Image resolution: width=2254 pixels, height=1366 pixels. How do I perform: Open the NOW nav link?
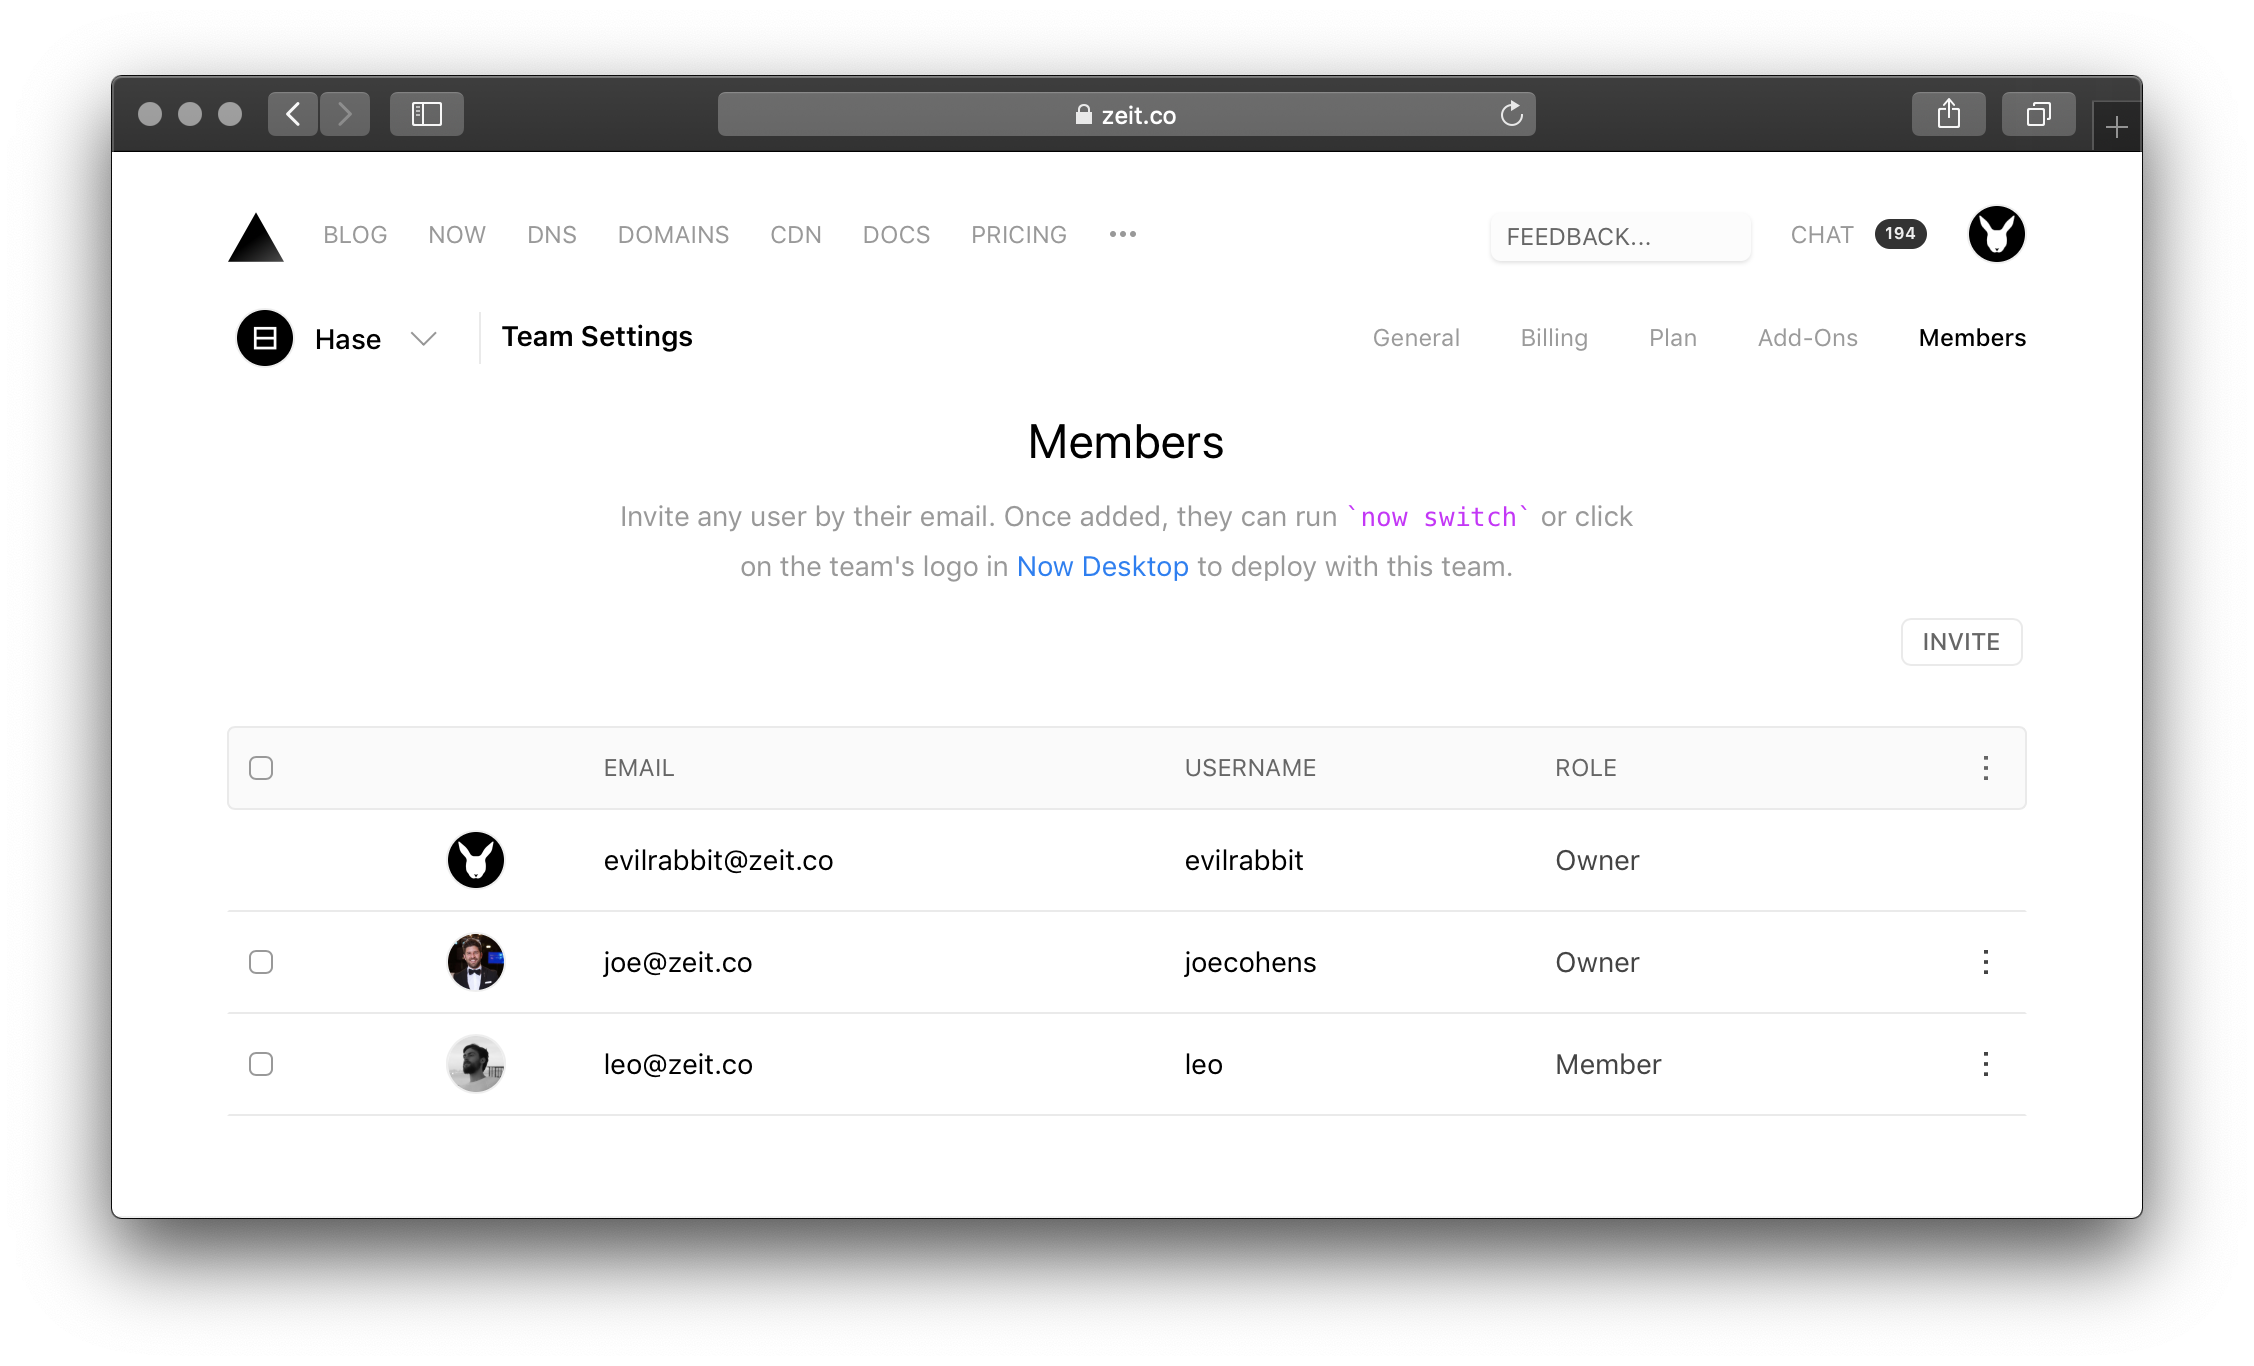pyautogui.click(x=457, y=235)
